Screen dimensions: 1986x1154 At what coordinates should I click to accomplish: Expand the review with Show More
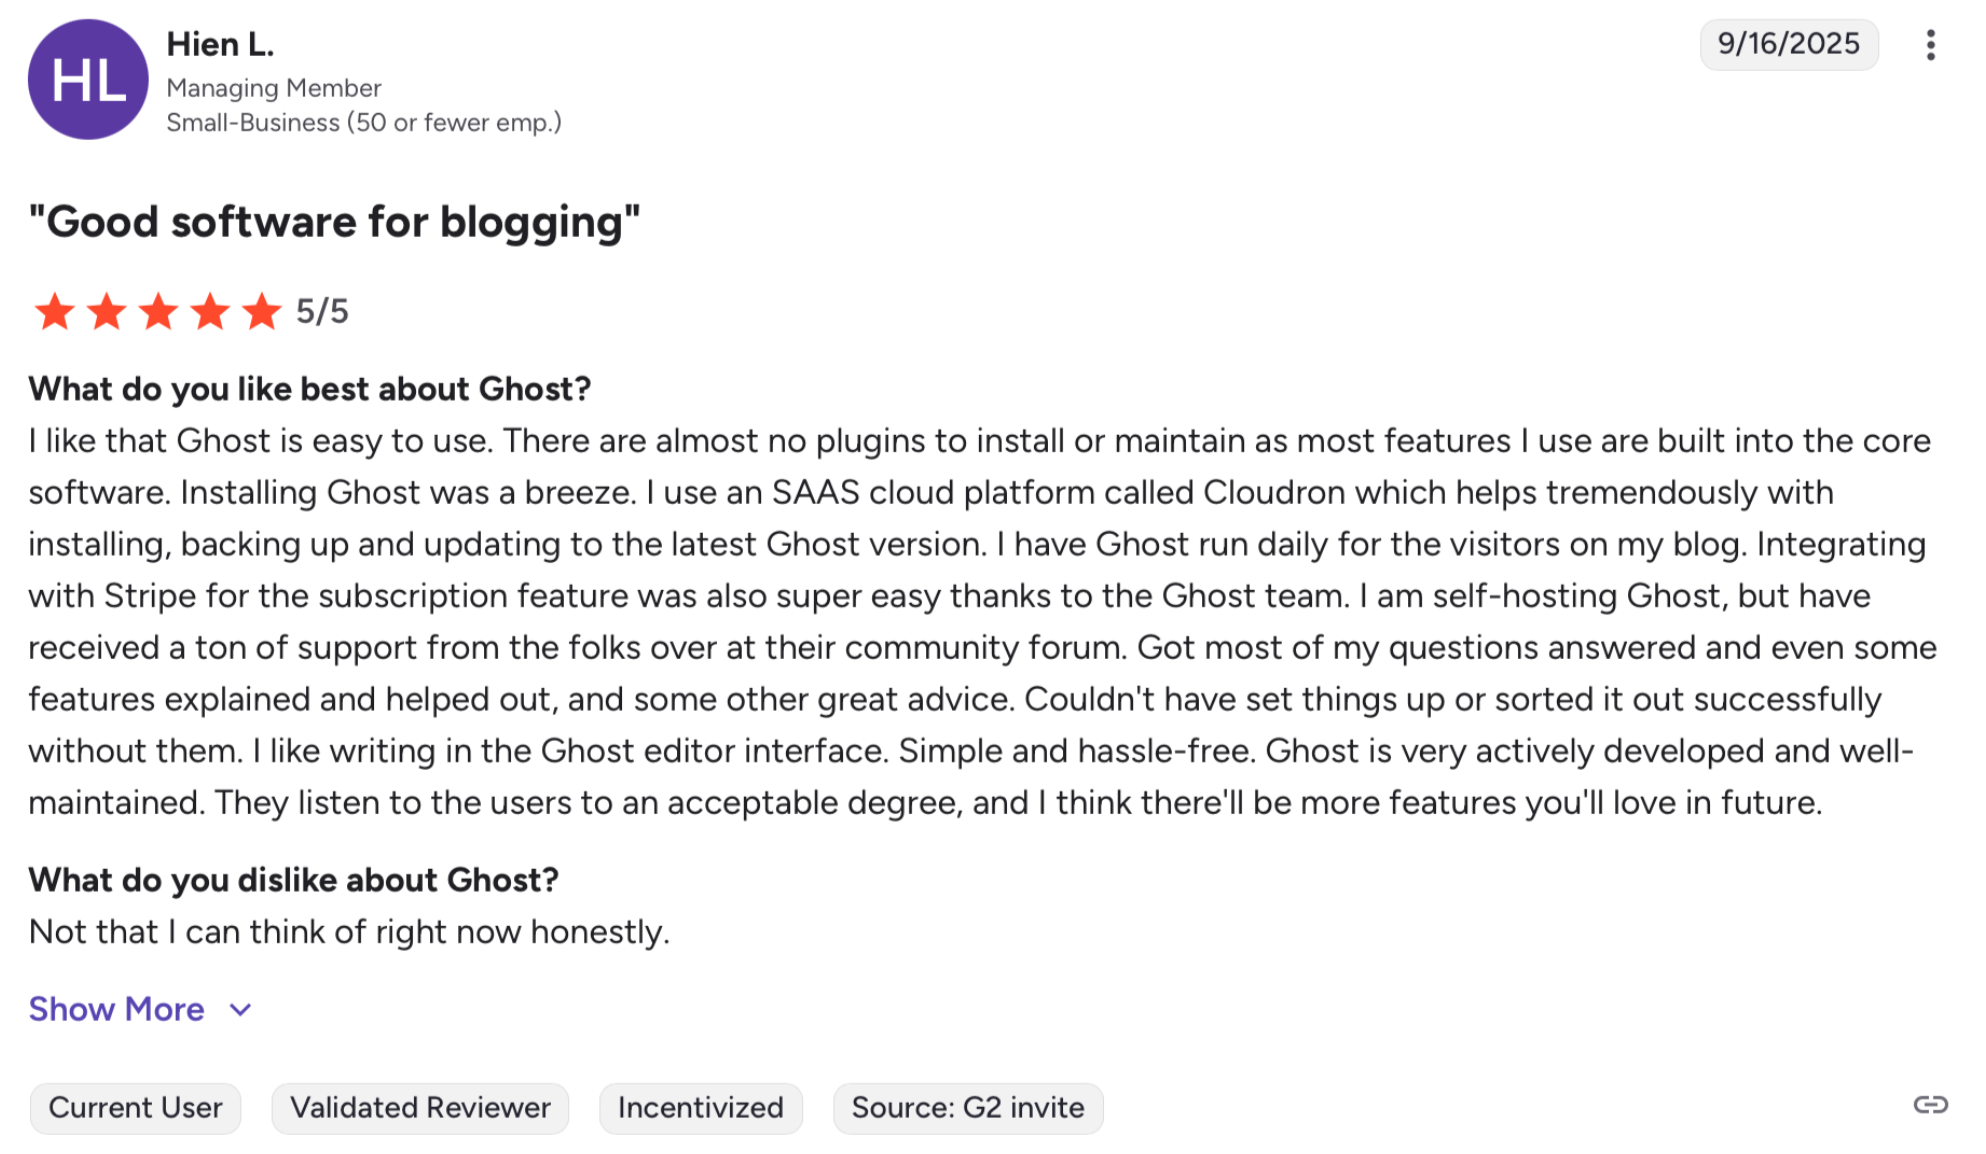click(116, 1009)
